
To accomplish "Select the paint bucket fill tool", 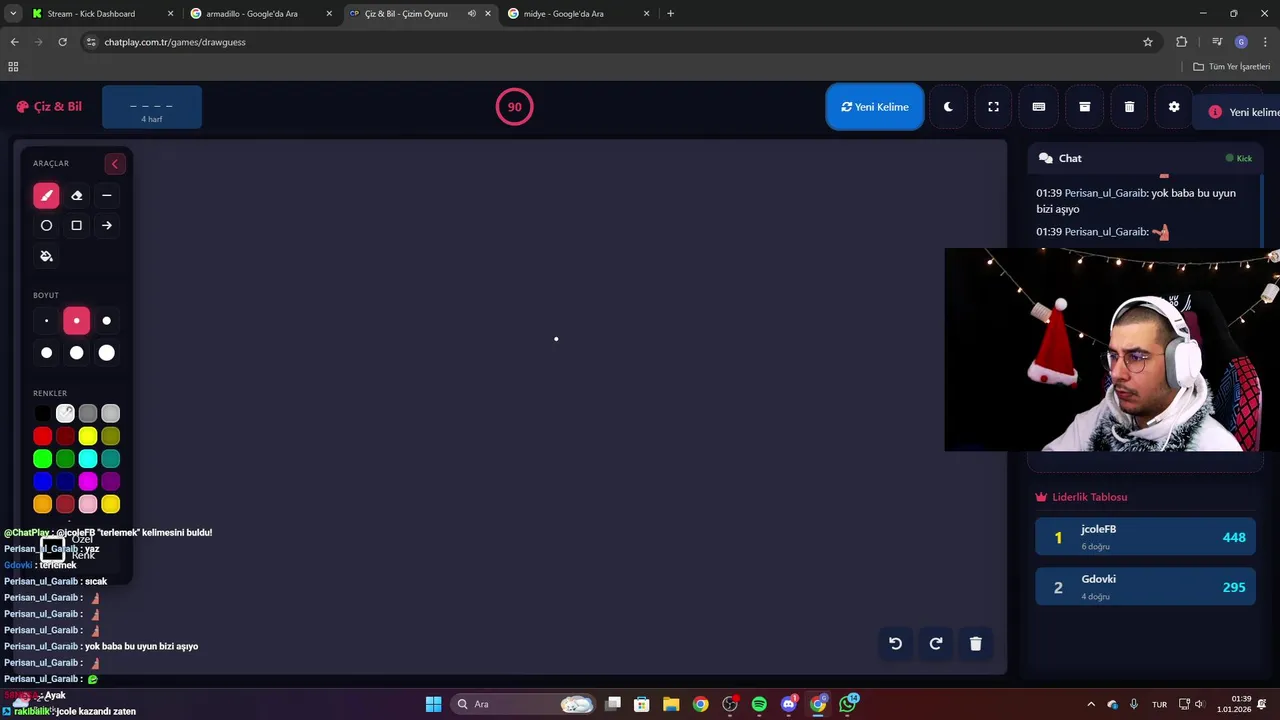I will pos(46,256).
